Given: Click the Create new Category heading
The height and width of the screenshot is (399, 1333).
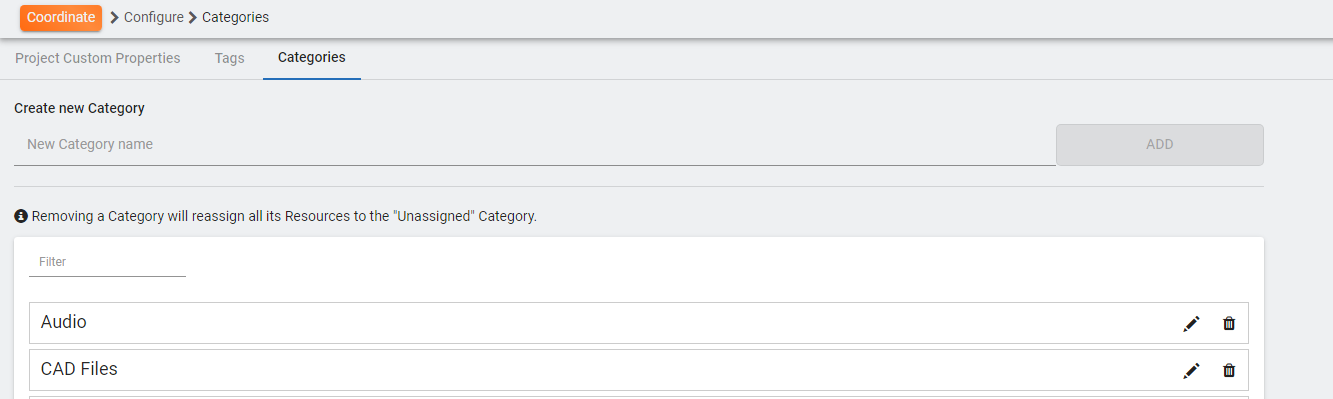Looking at the screenshot, I should pyautogui.click(x=80, y=108).
